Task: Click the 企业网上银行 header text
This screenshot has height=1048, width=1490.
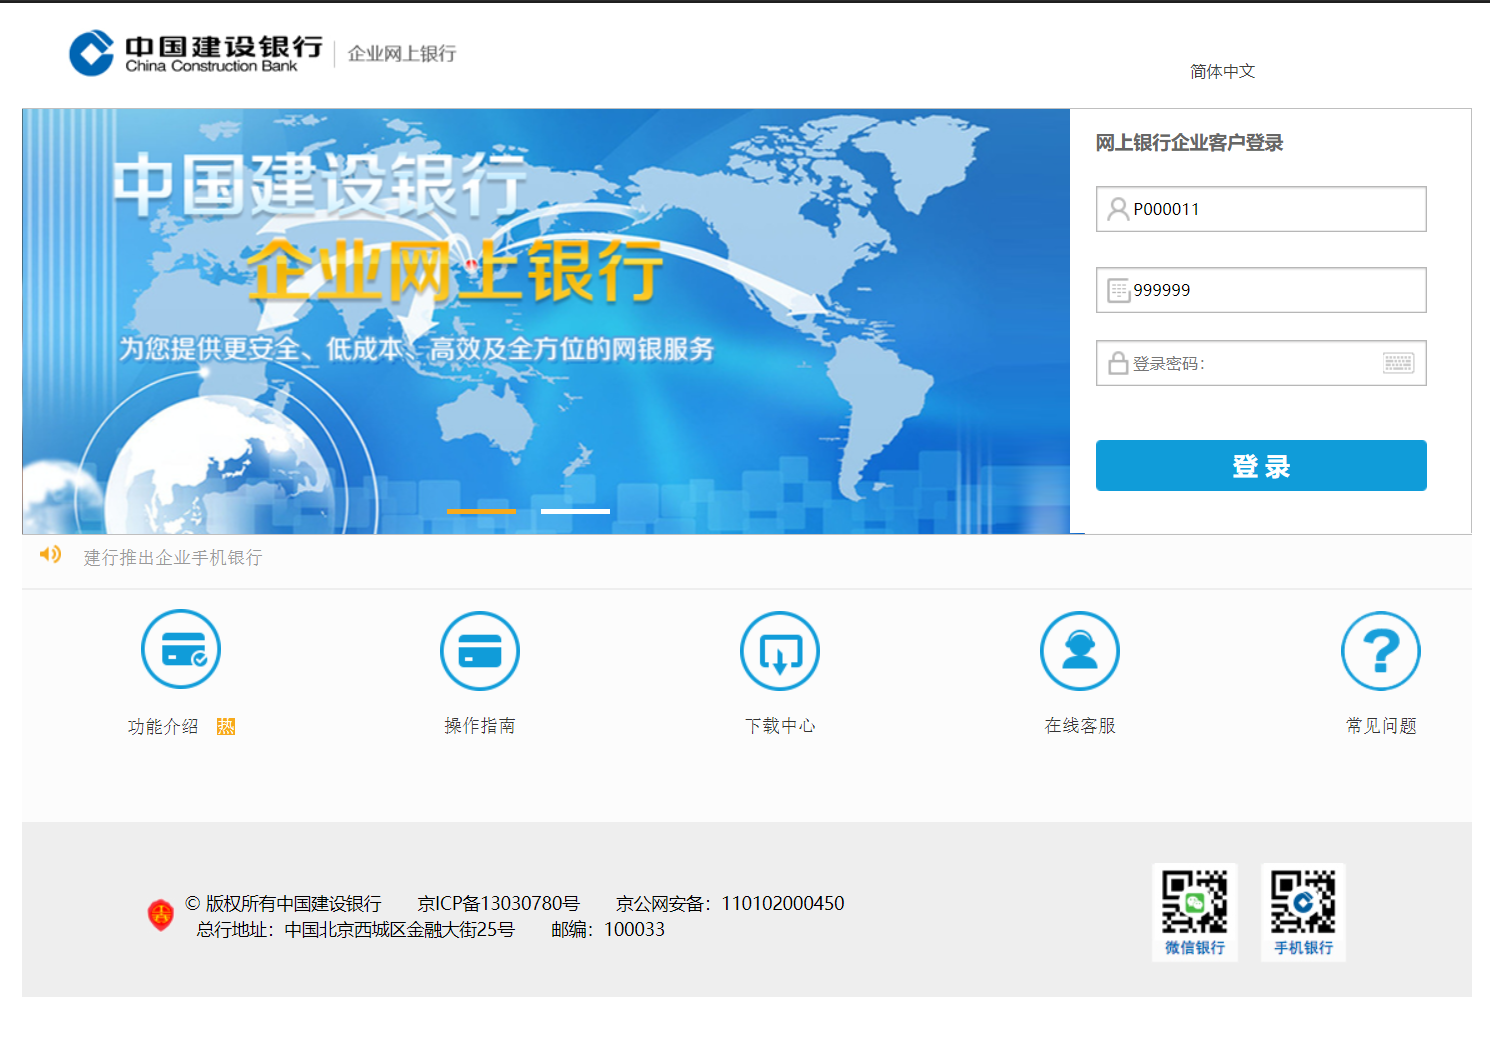Action: click(402, 53)
